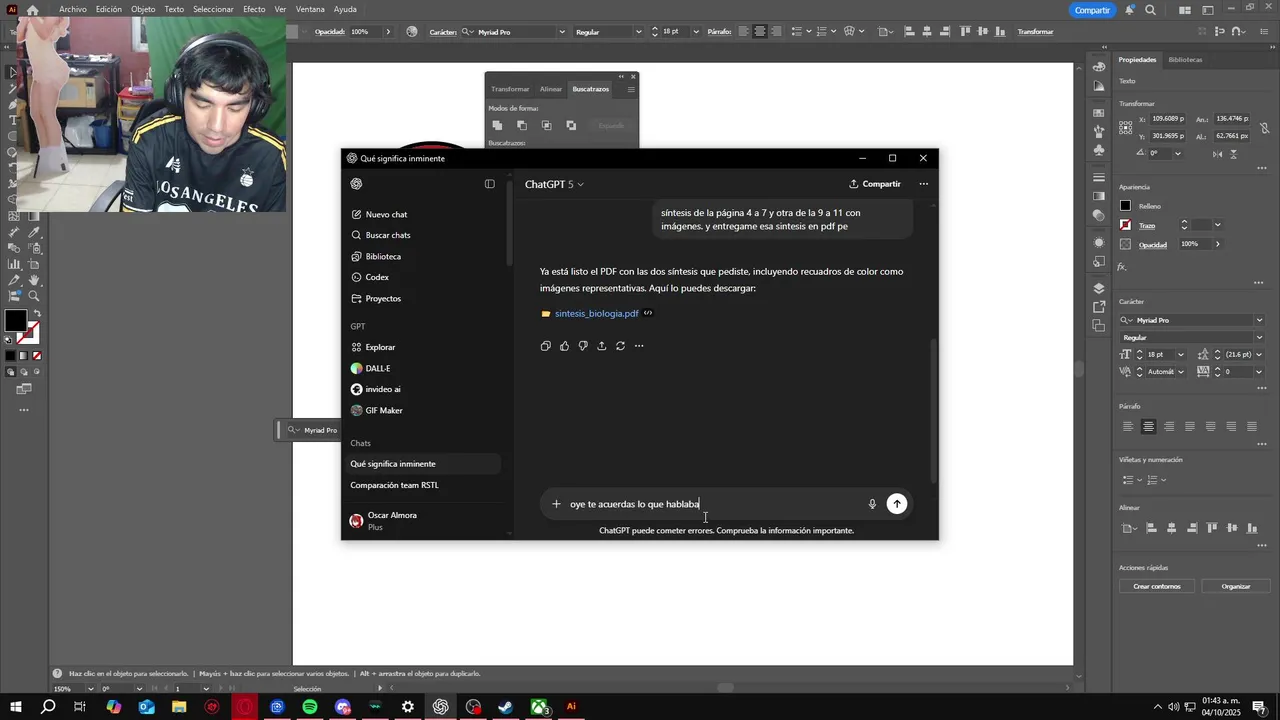Click Trazo stroke color swatch
Screen dimensions: 1280x720
(1125, 225)
